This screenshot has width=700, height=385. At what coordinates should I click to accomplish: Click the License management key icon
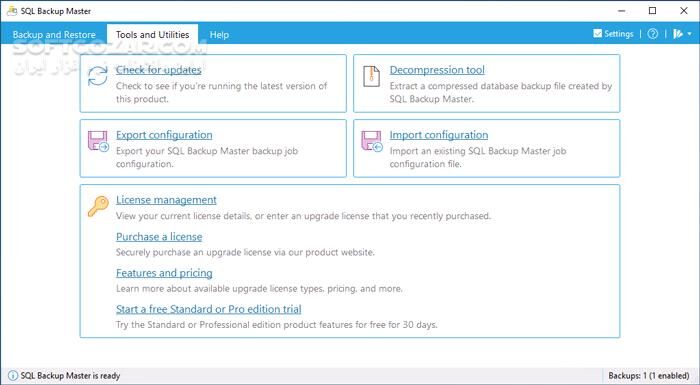[x=98, y=207]
